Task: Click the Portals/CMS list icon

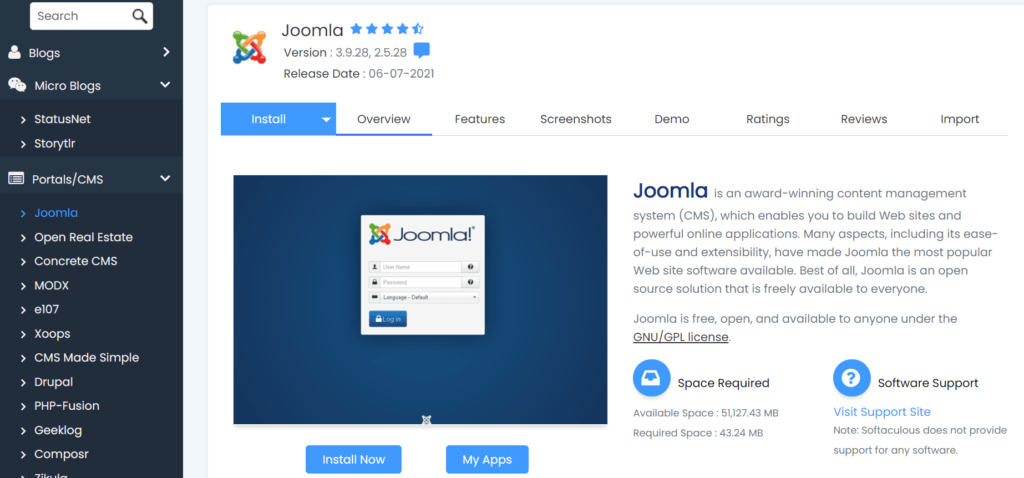Action: pos(16,179)
